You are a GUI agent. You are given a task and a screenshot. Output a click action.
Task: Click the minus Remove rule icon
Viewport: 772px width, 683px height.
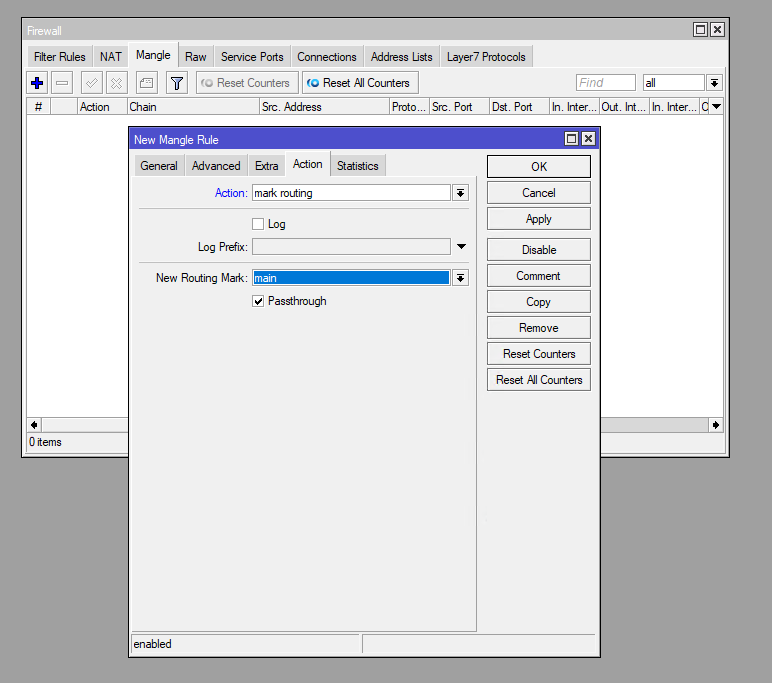click(62, 83)
